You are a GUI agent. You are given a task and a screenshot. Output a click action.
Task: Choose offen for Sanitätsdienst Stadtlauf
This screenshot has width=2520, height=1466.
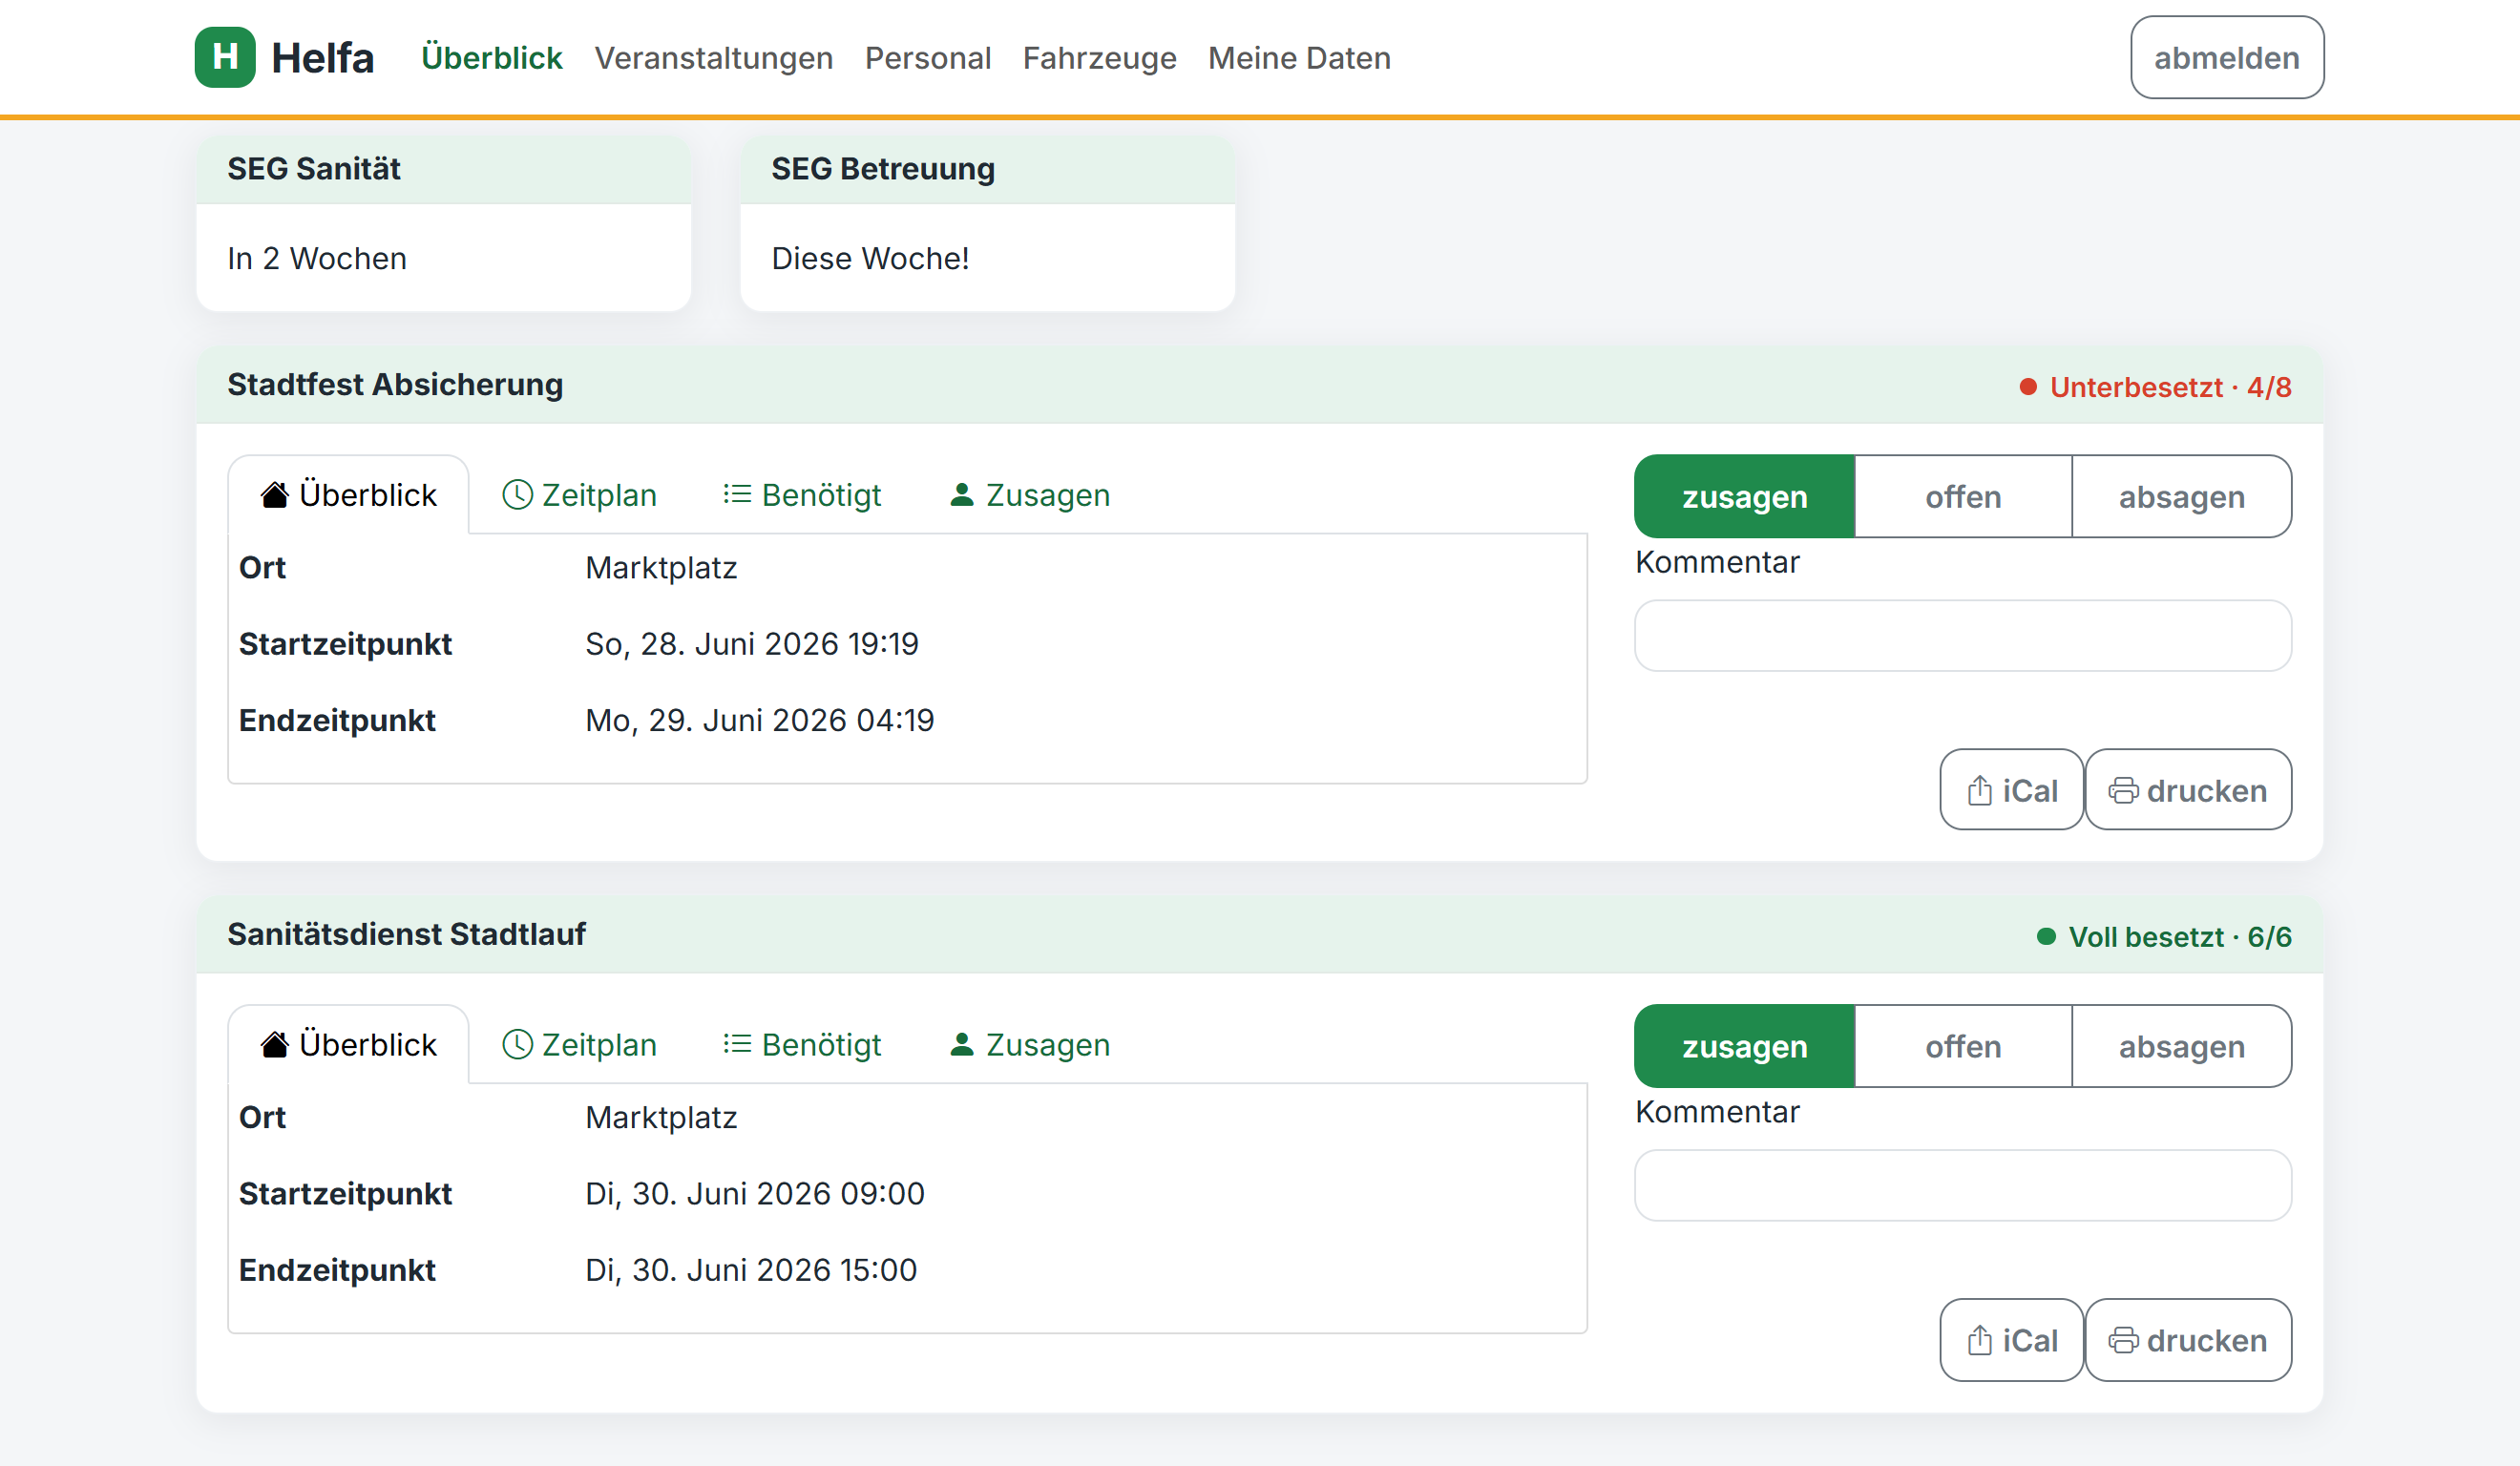point(1963,1046)
